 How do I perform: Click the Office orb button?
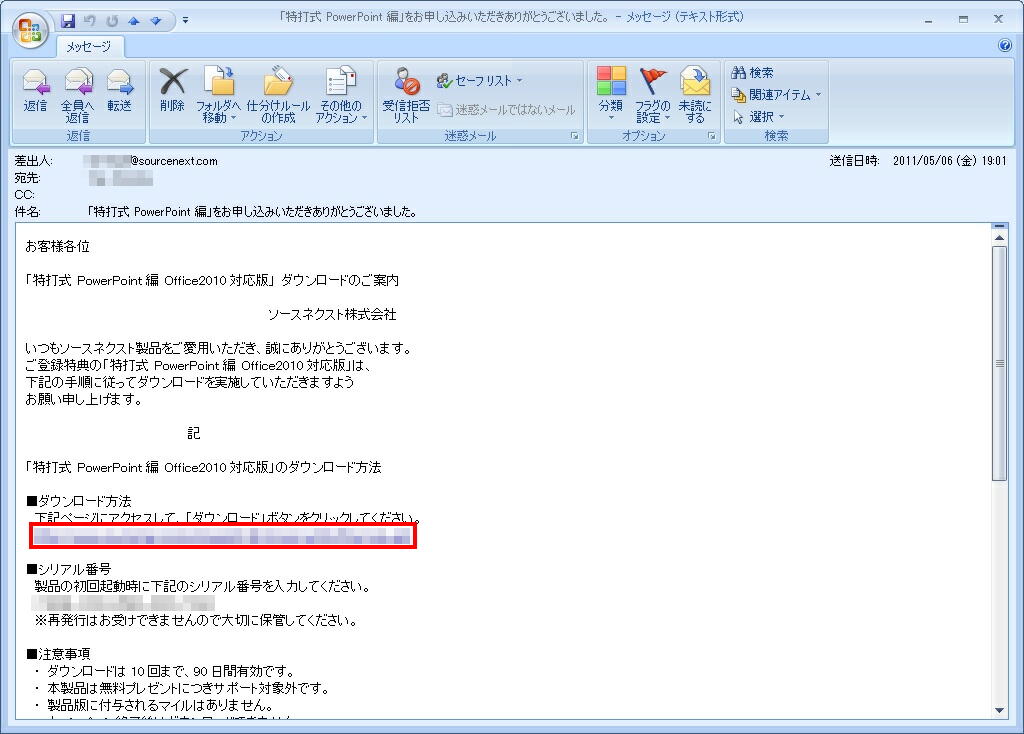[x=30, y=29]
